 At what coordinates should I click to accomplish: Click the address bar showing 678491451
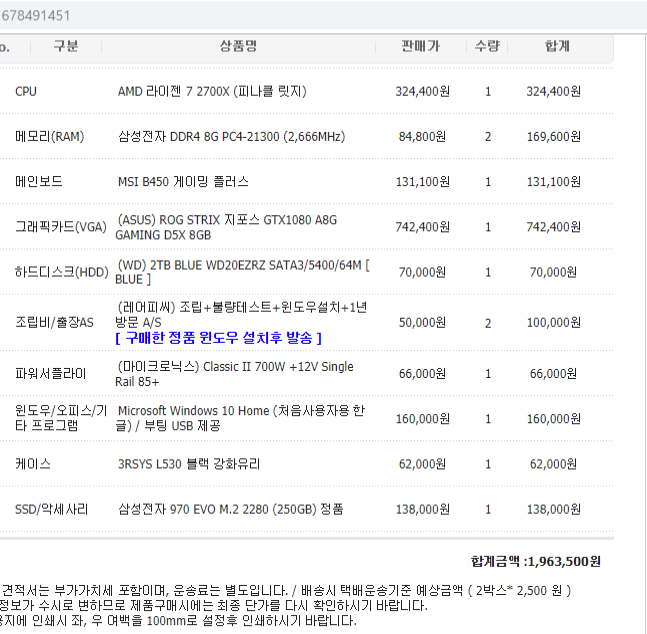tap(324, 16)
